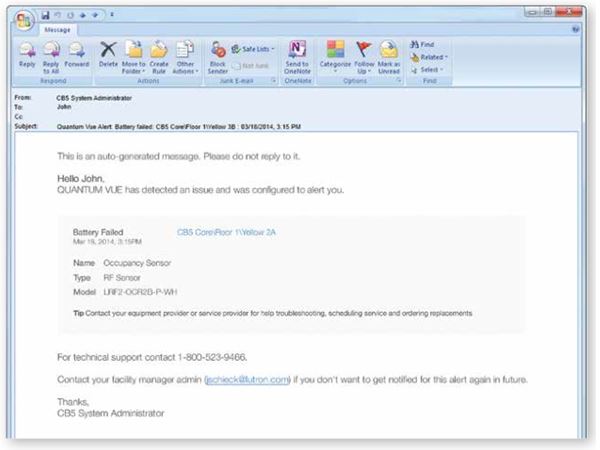600x450 pixels.
Task: Undo using the quick access toolbar
Action: pyautogui.click(x=58, y=15)
